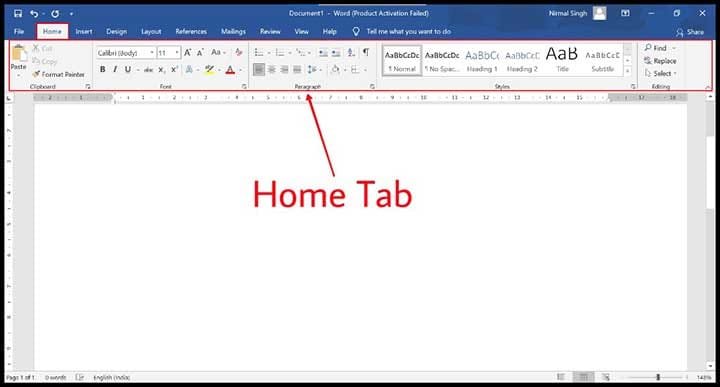Open the File menu
Image resolution: width=720 pixels, height=387 pixels.
19,31
